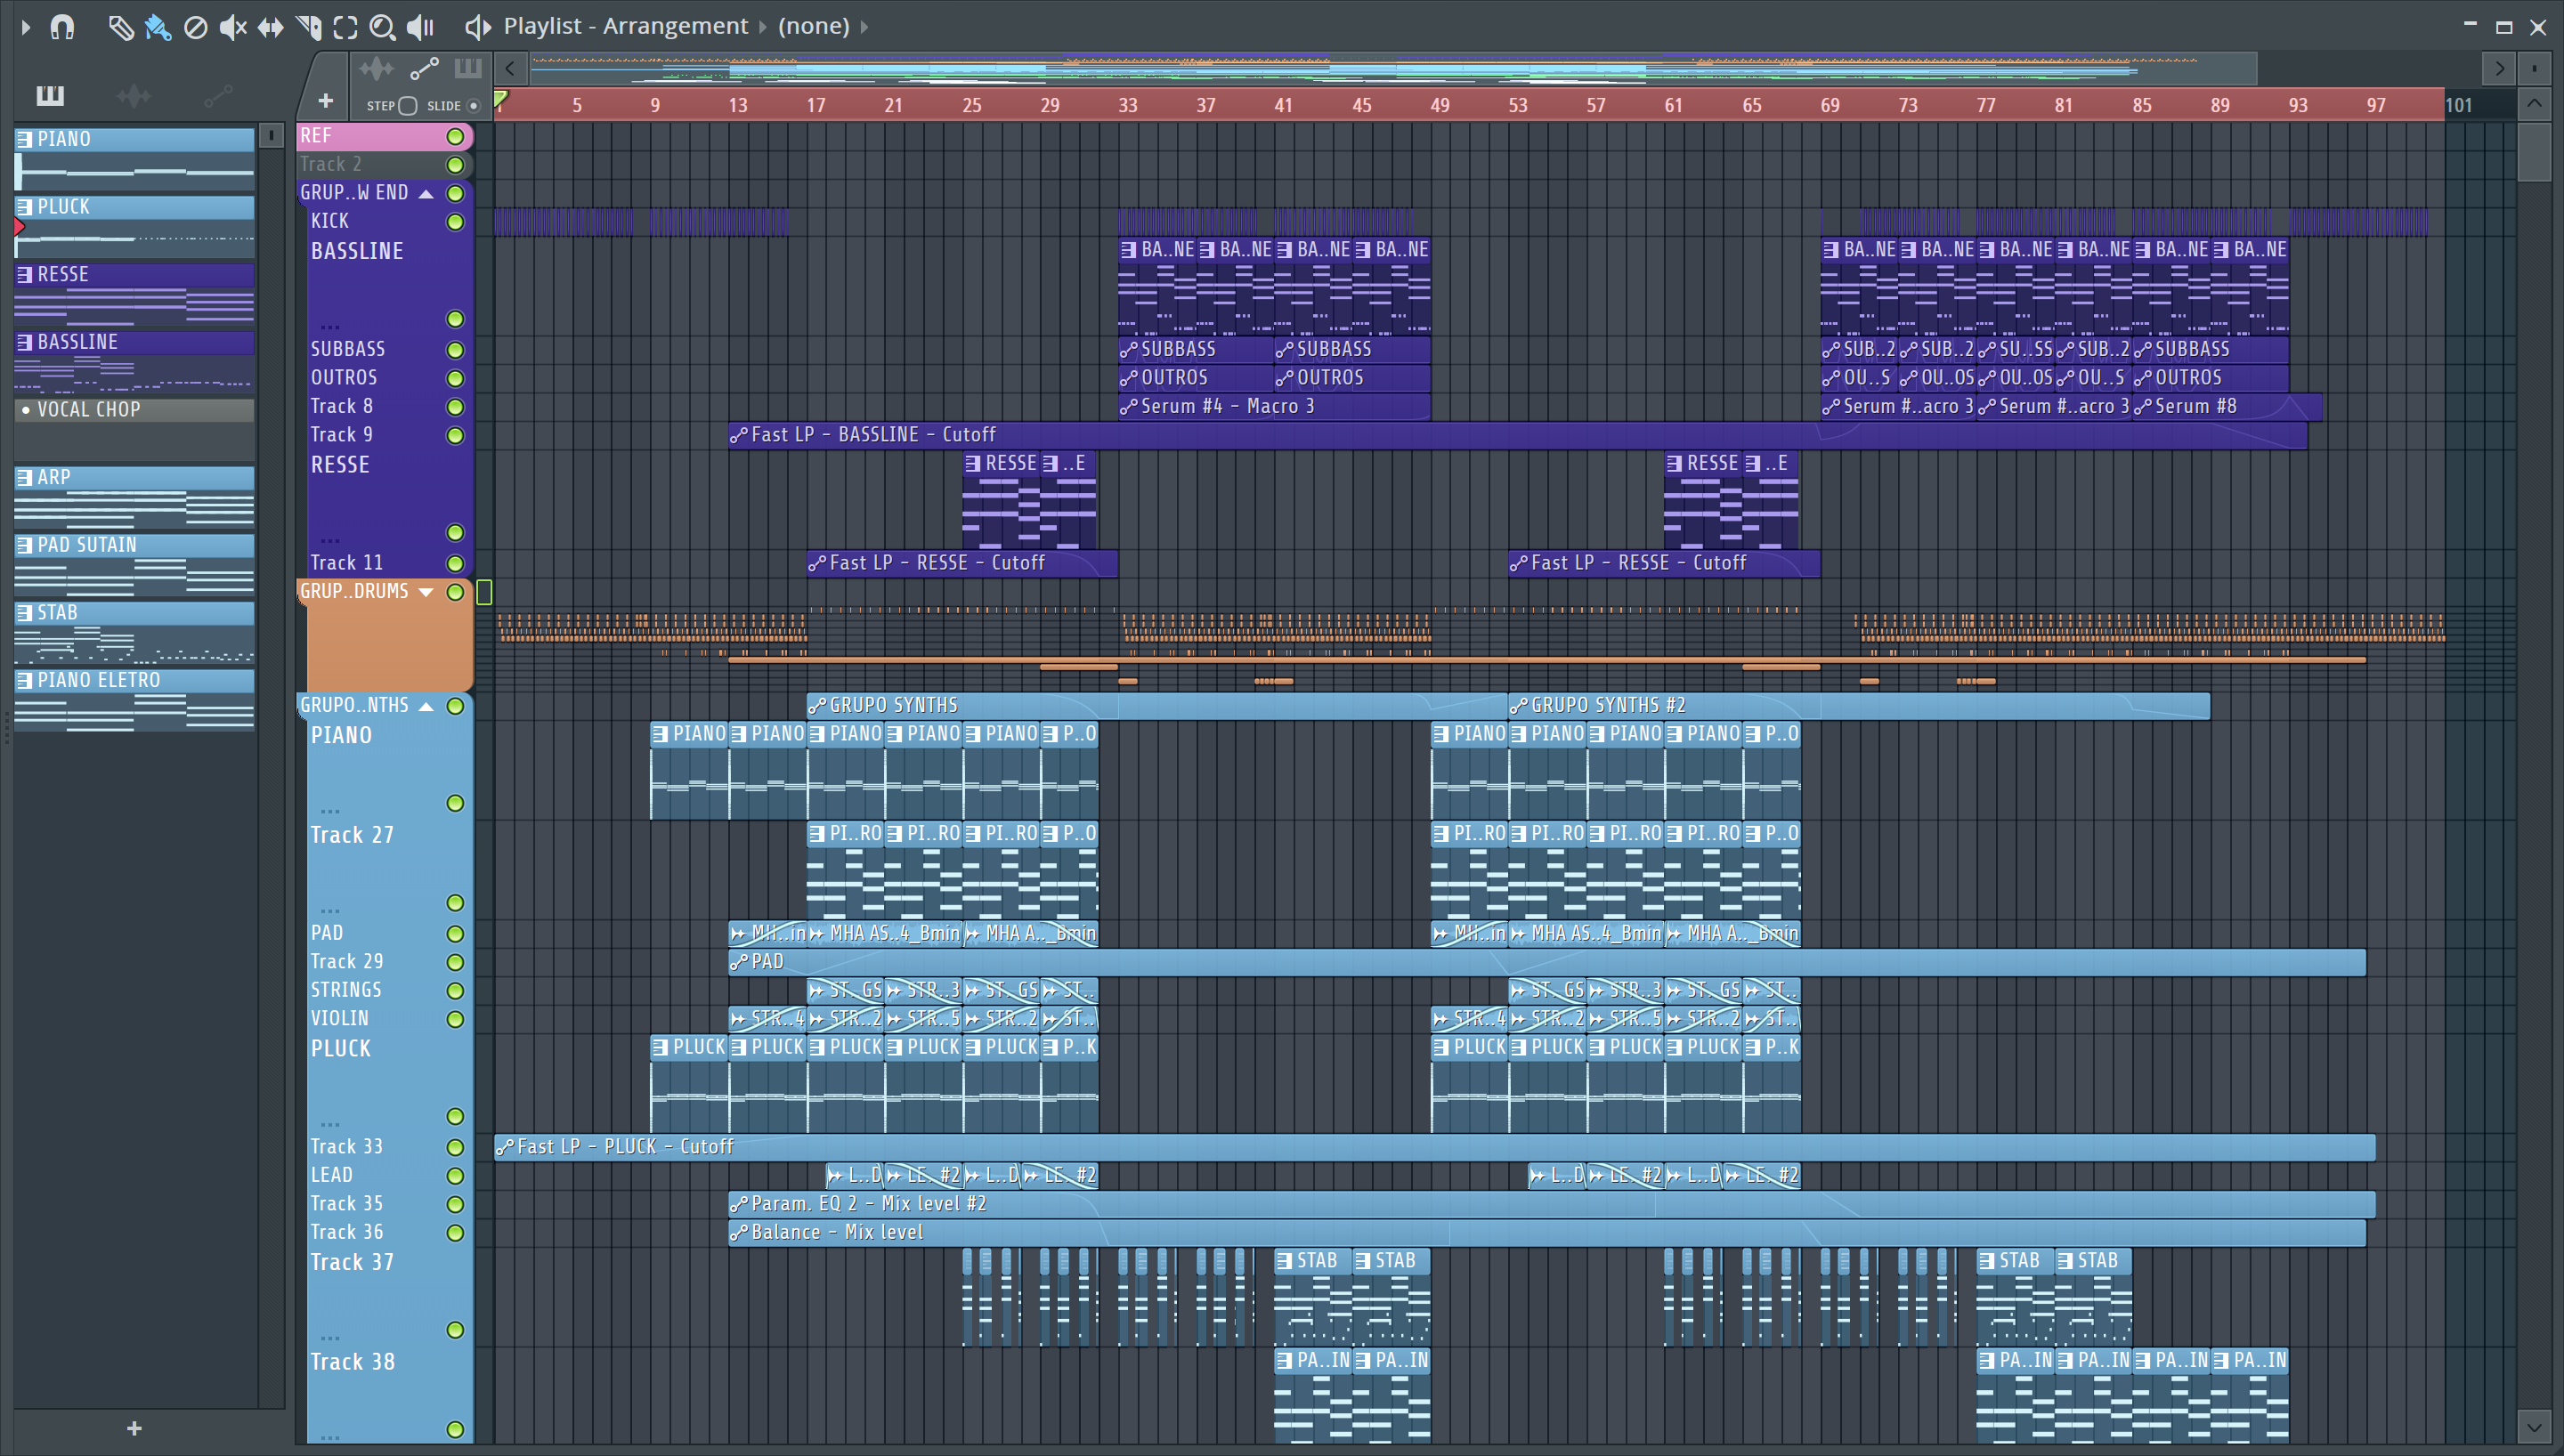This screenshot has height=1456, width=2564.
Task: Click the 'Track 38' name header
Action: [352, 1363]
